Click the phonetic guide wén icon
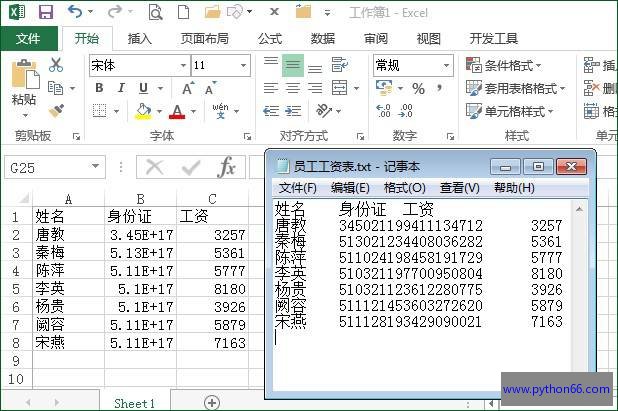 (220, 111)
